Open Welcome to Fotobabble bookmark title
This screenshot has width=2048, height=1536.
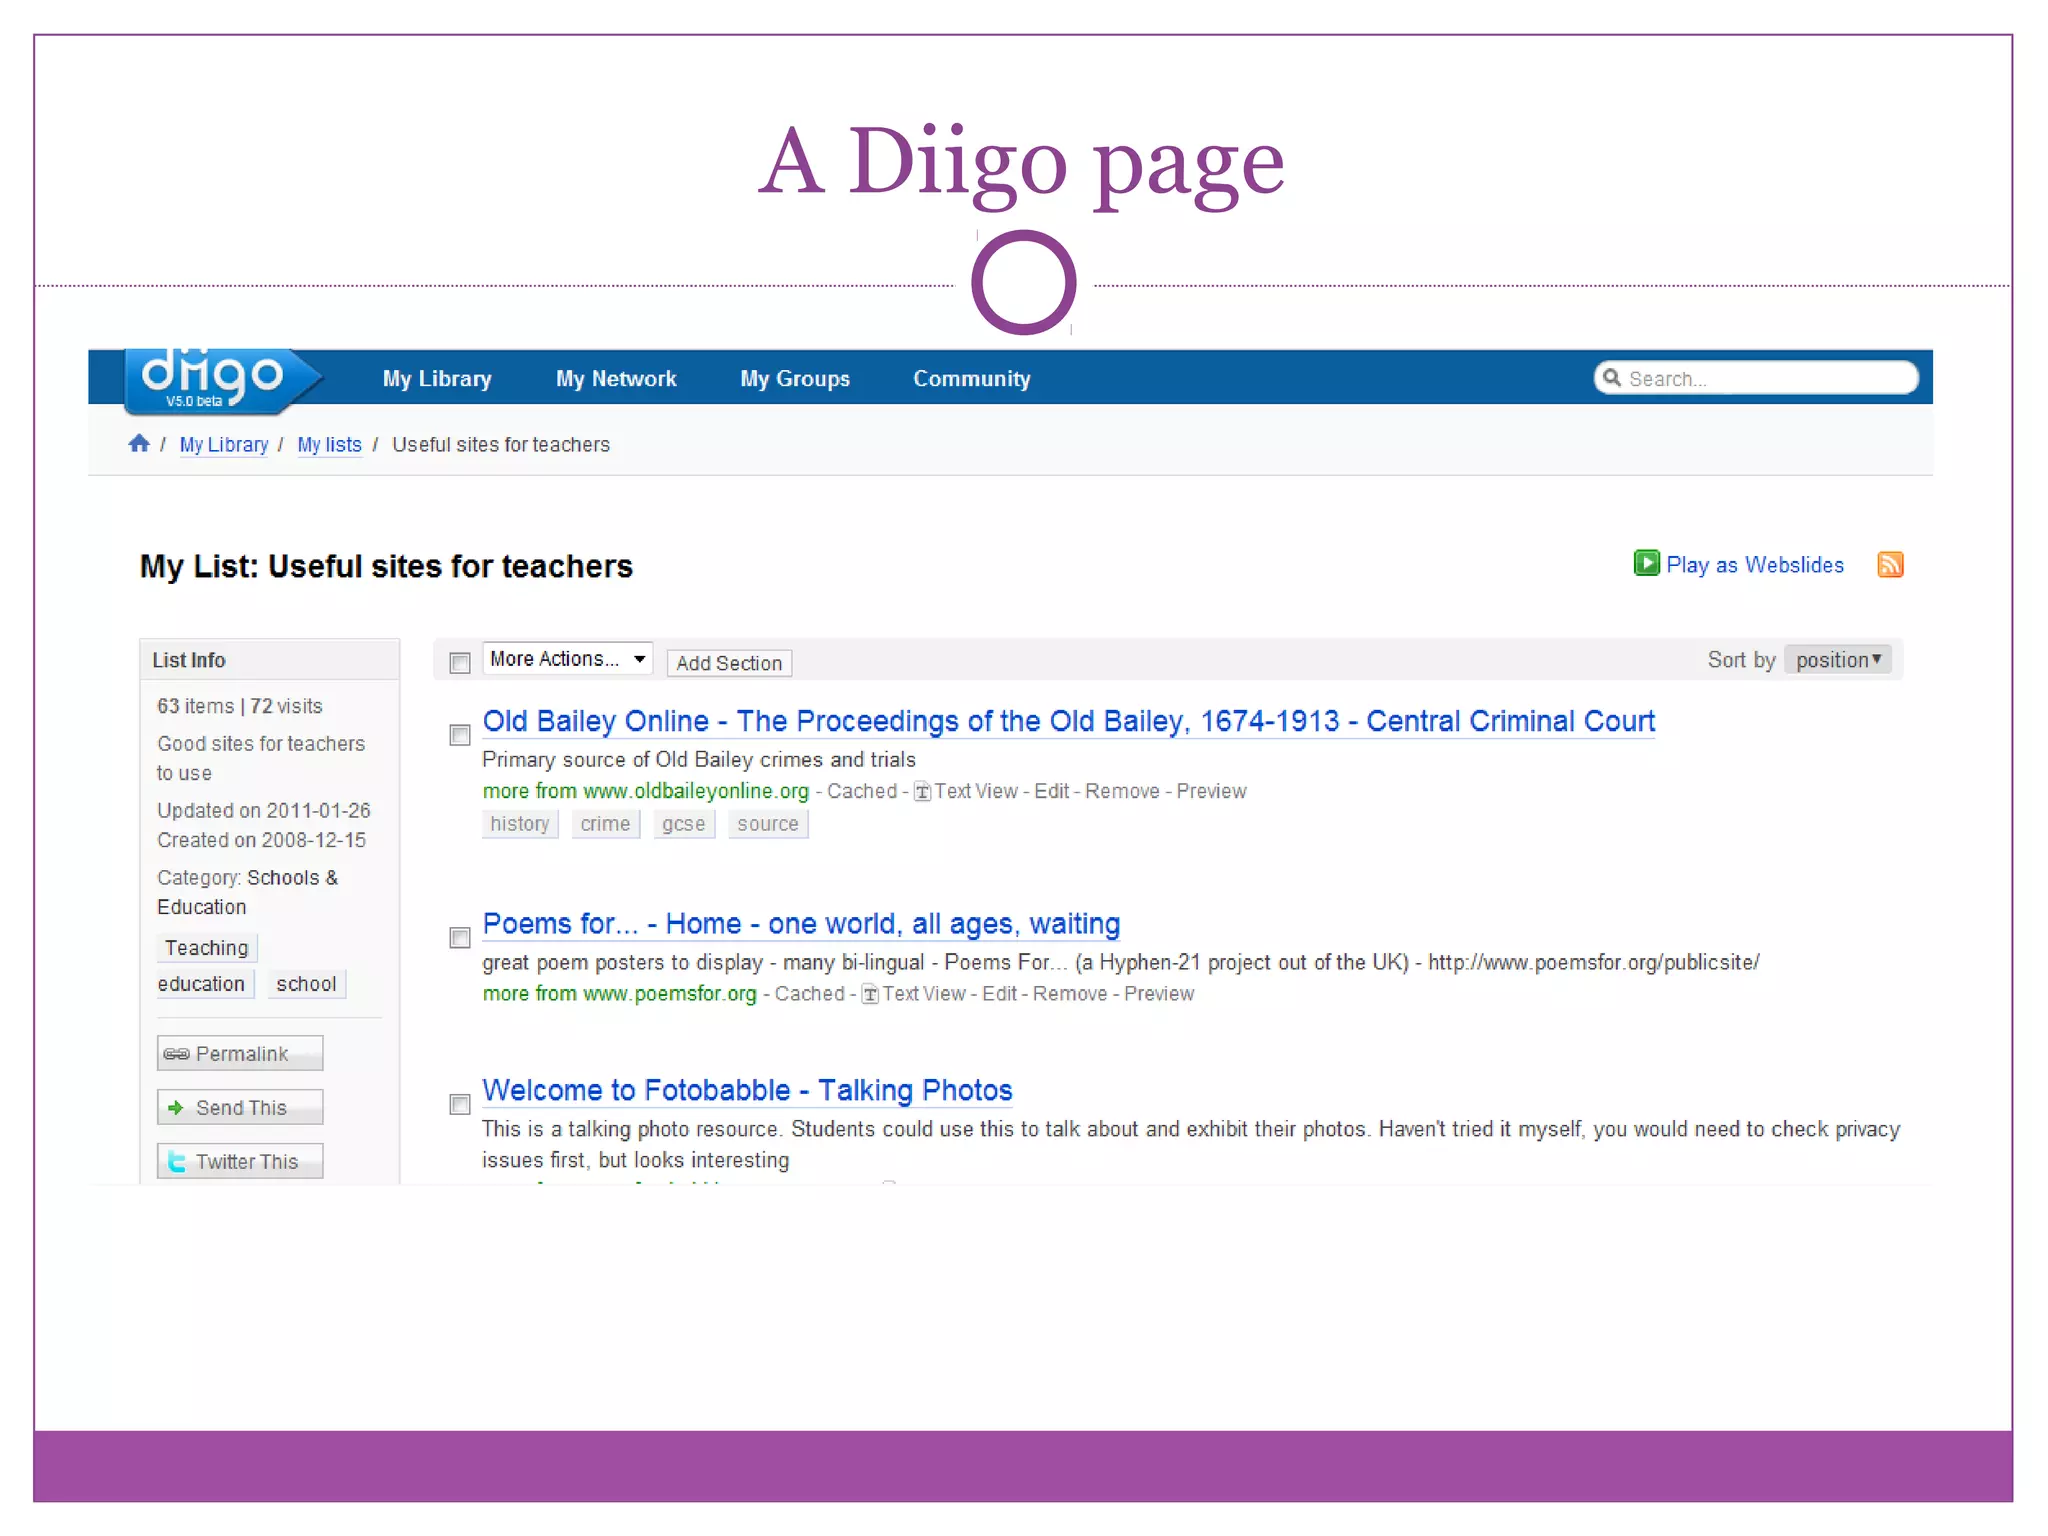point(747,1090)
